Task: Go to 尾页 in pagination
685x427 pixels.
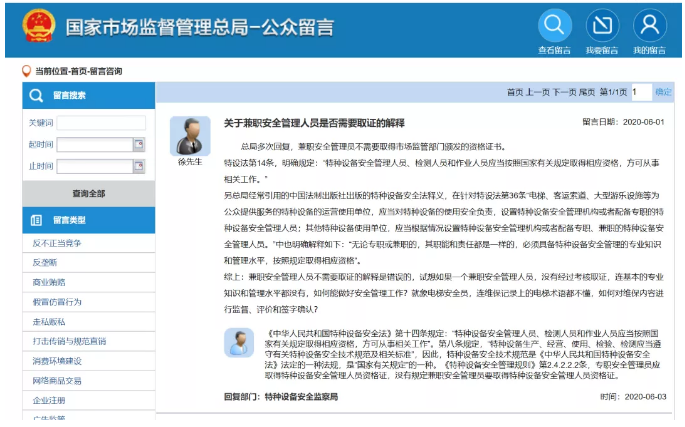Action: [x=587, y=92]
